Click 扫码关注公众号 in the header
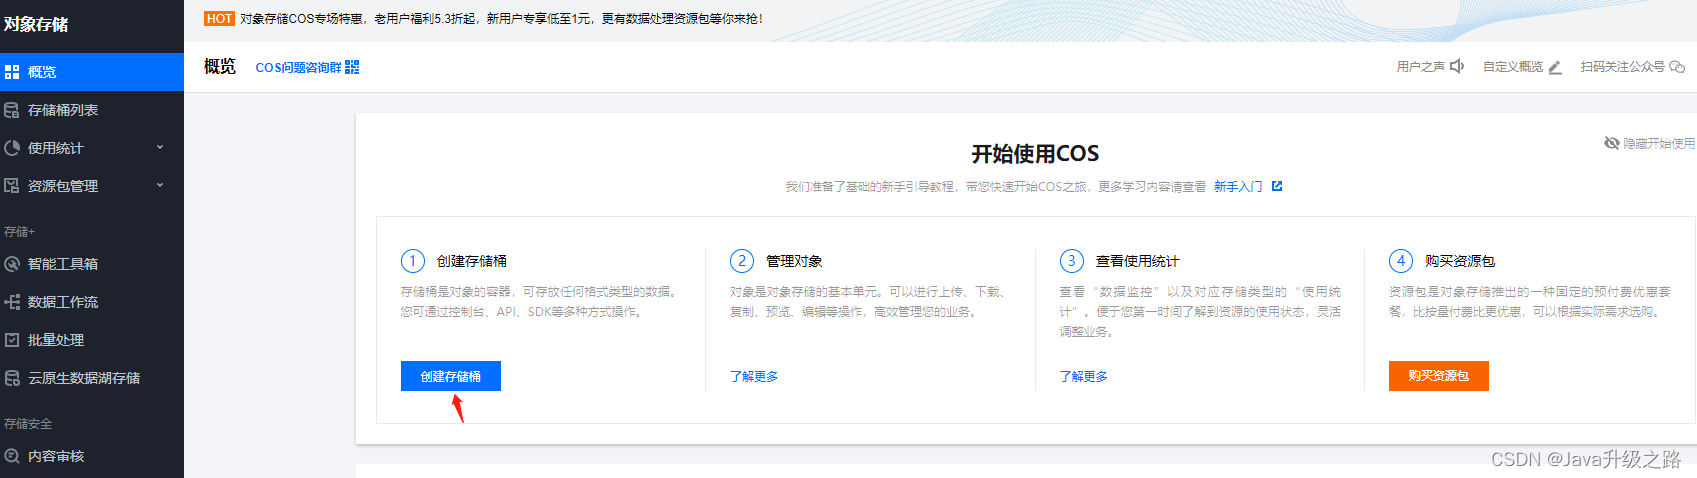The height and width of the screenshot is (478, 1697). 1622,67
